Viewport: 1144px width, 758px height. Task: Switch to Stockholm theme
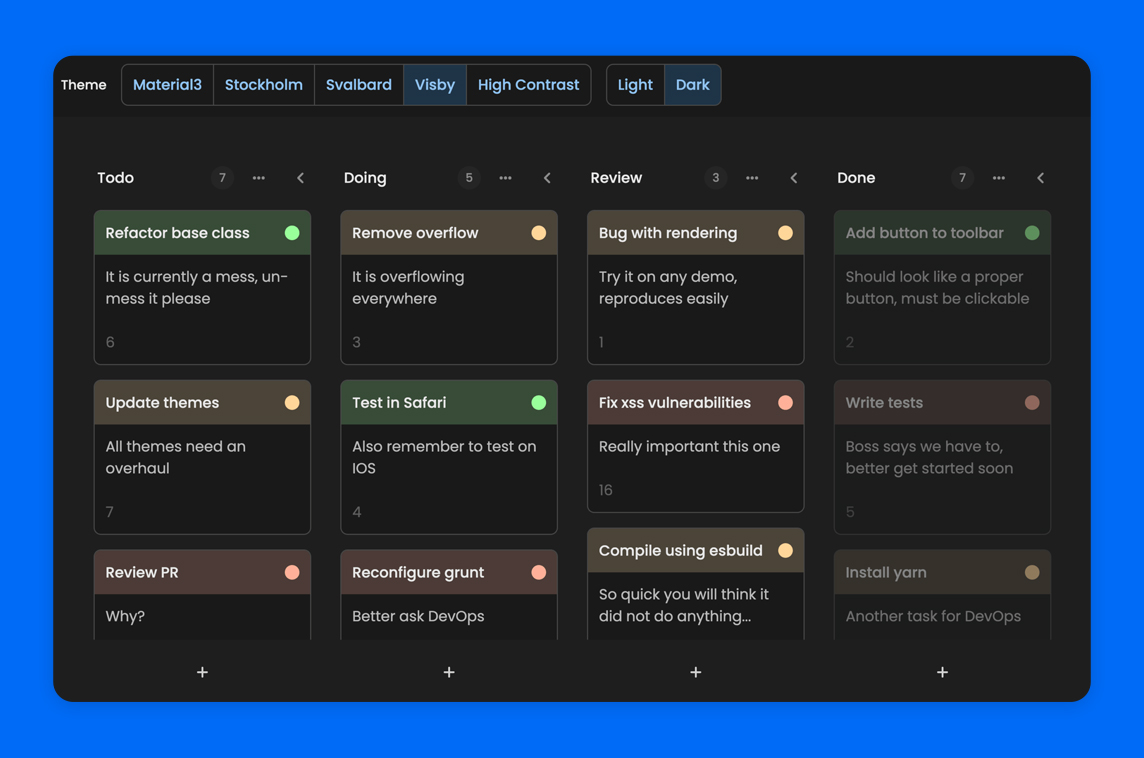click(264, 85)
